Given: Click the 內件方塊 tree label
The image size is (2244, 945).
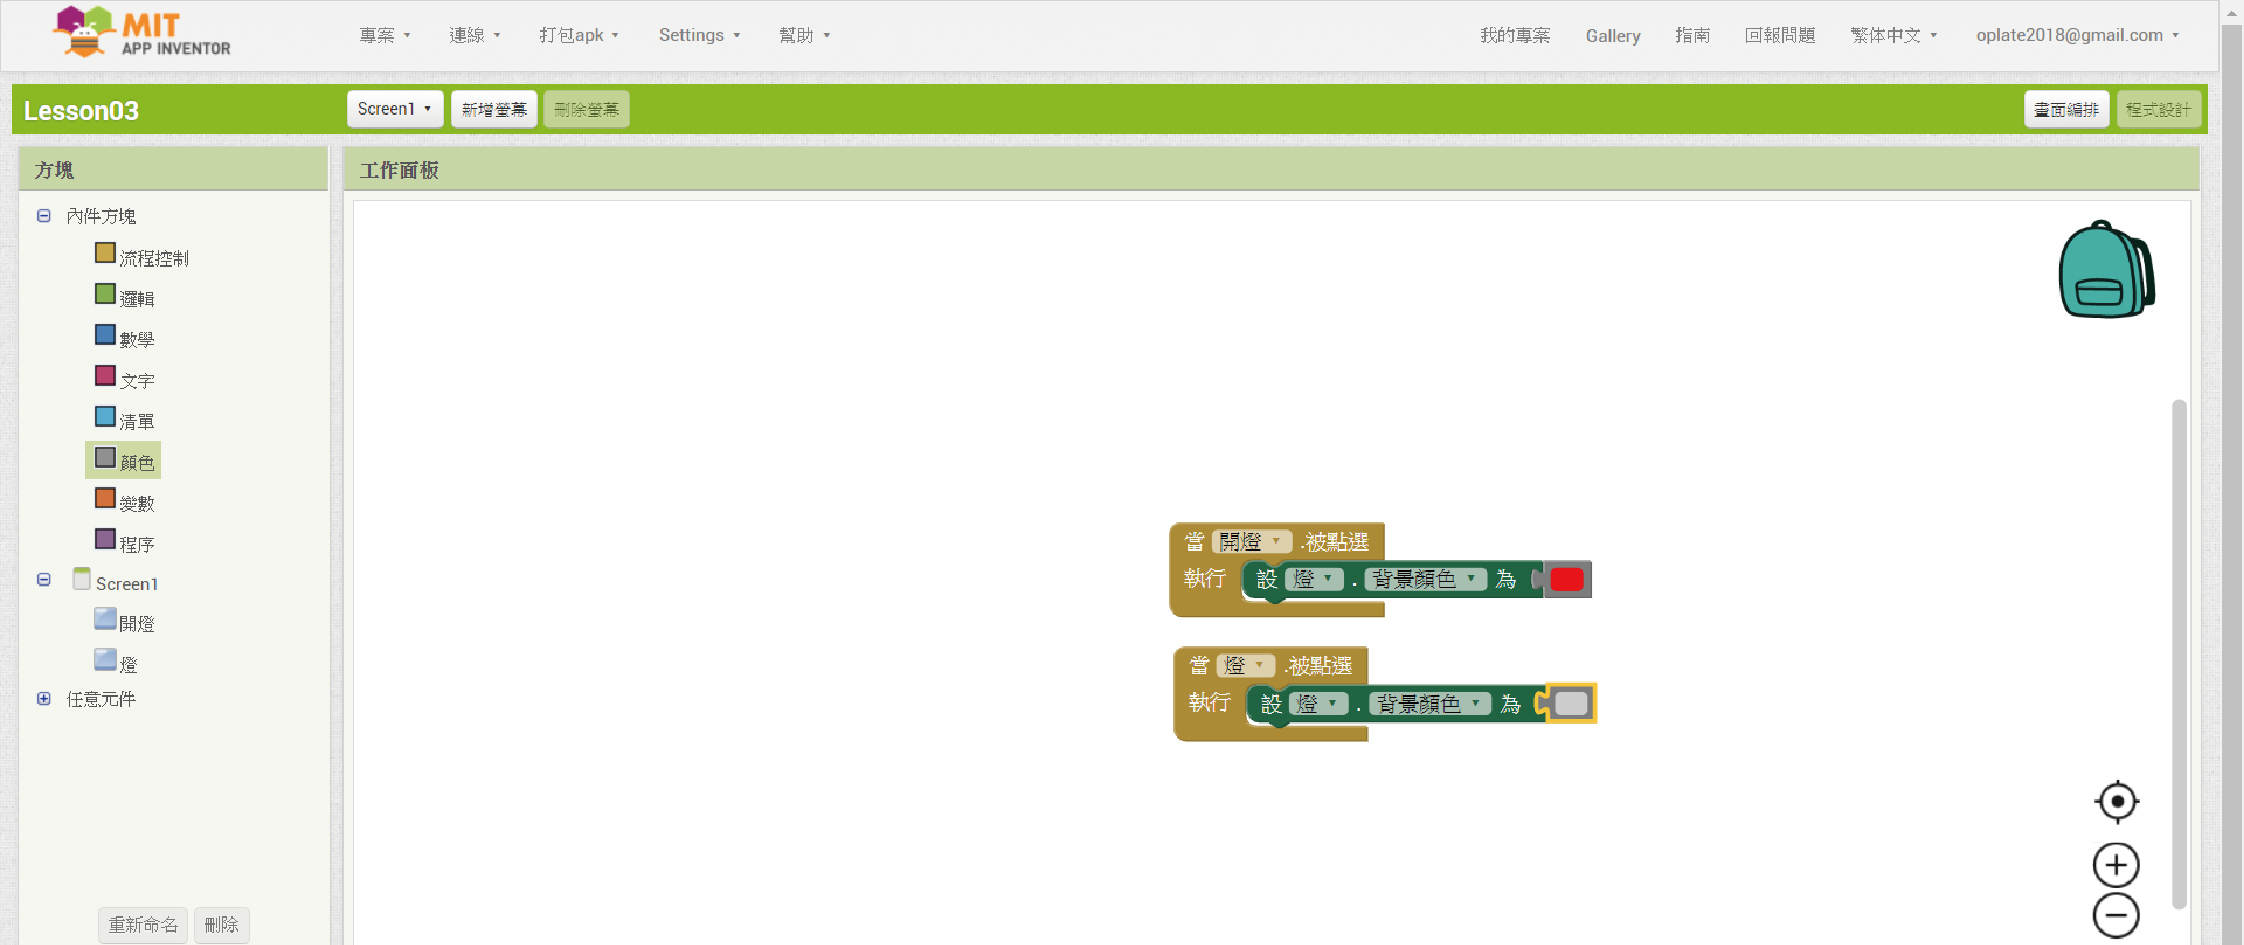Looking at the screenshot, I should tap(101, 216).
